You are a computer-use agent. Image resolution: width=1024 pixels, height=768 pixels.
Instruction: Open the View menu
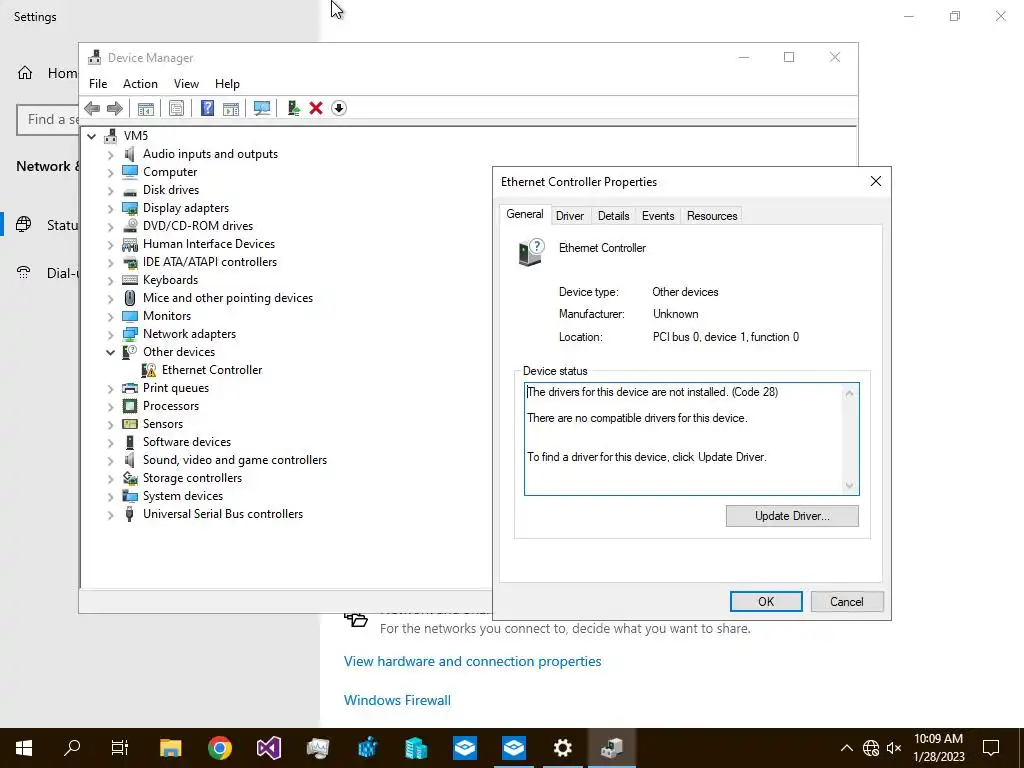pyautogui.click(x=186, y=84)
